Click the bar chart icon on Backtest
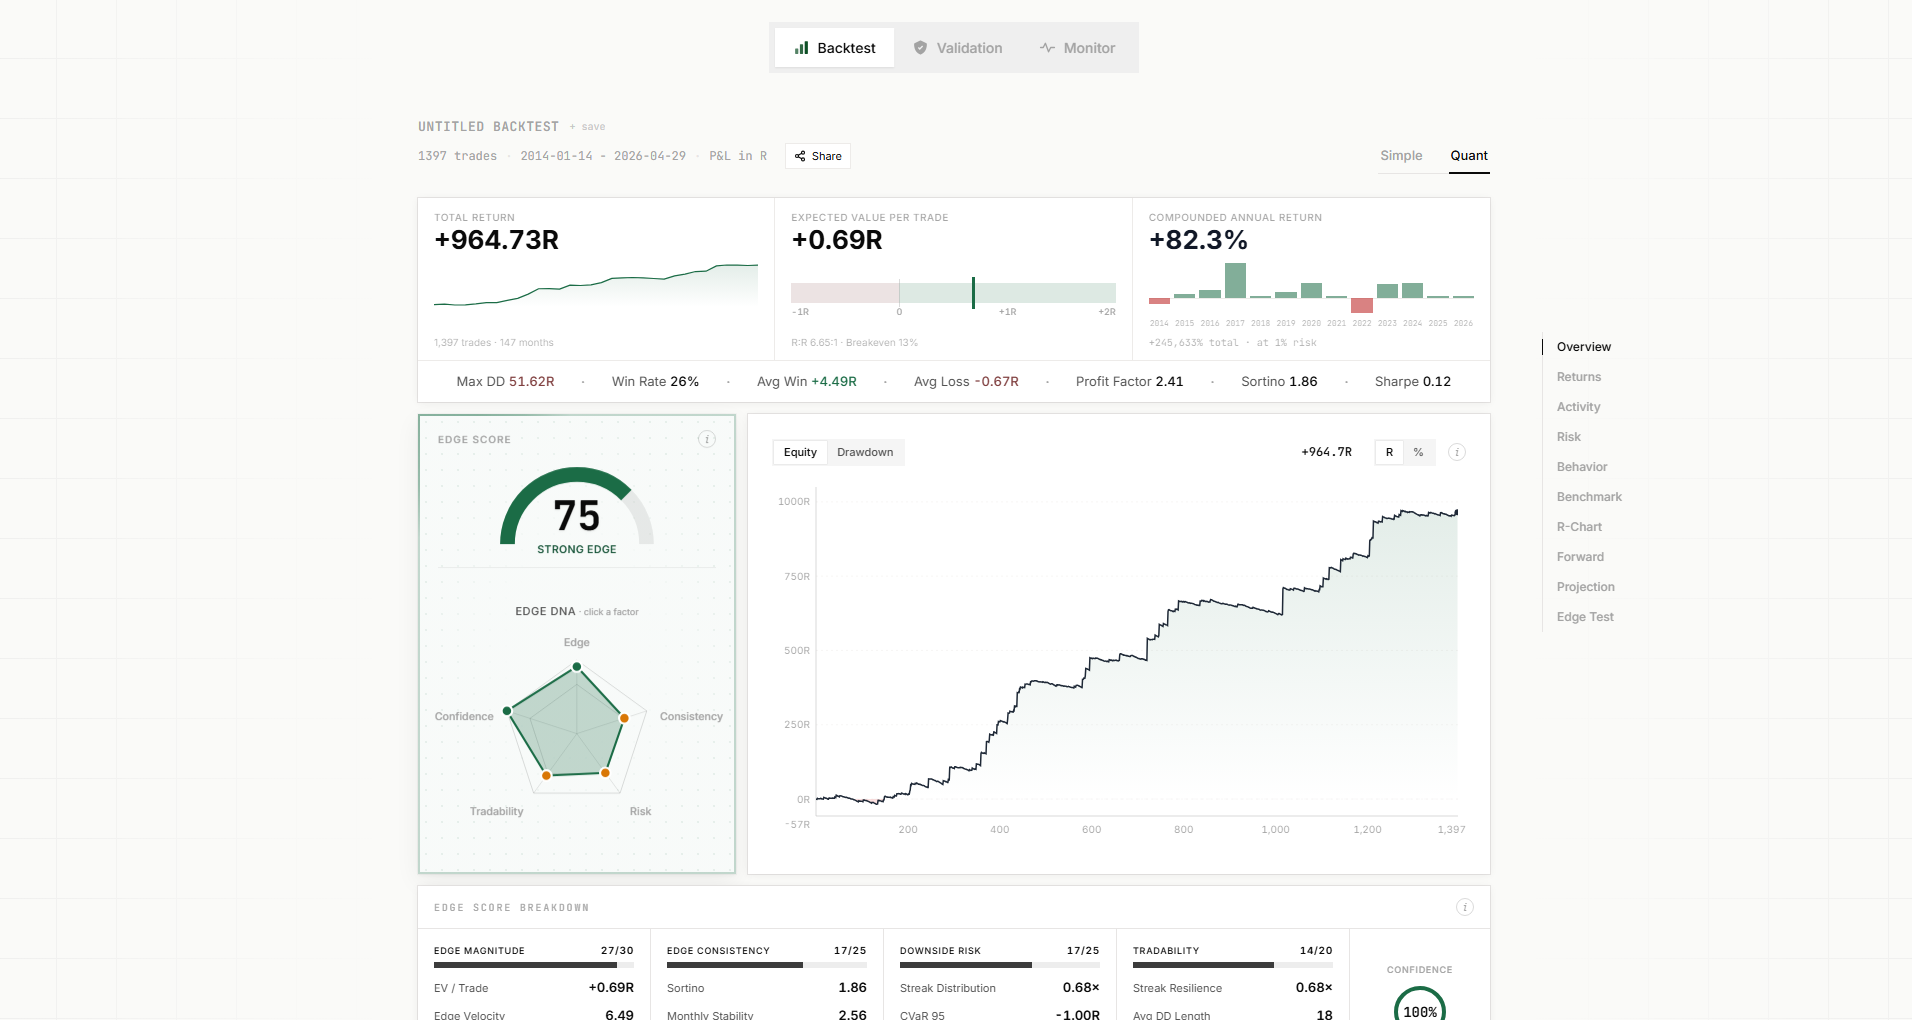Screen dimensions: 1912x1020 click(x=801, y=48)
